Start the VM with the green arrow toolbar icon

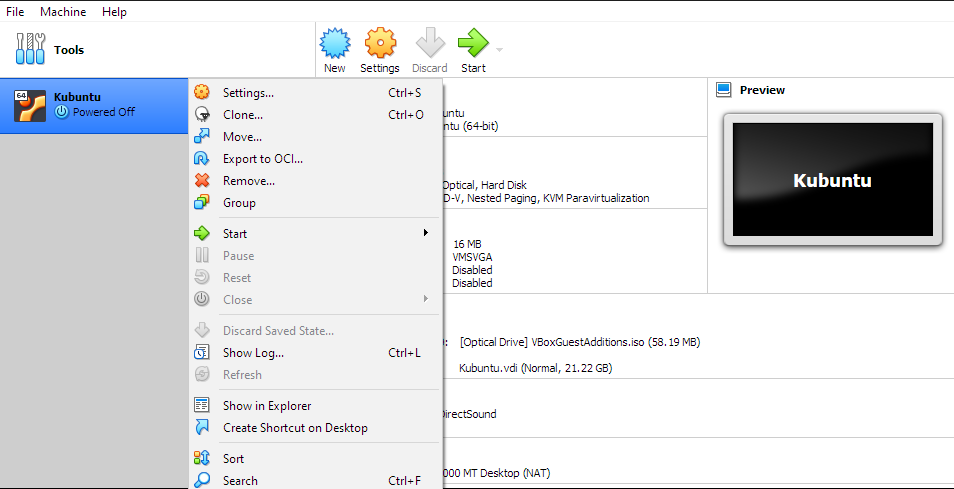tap(473, 43)
